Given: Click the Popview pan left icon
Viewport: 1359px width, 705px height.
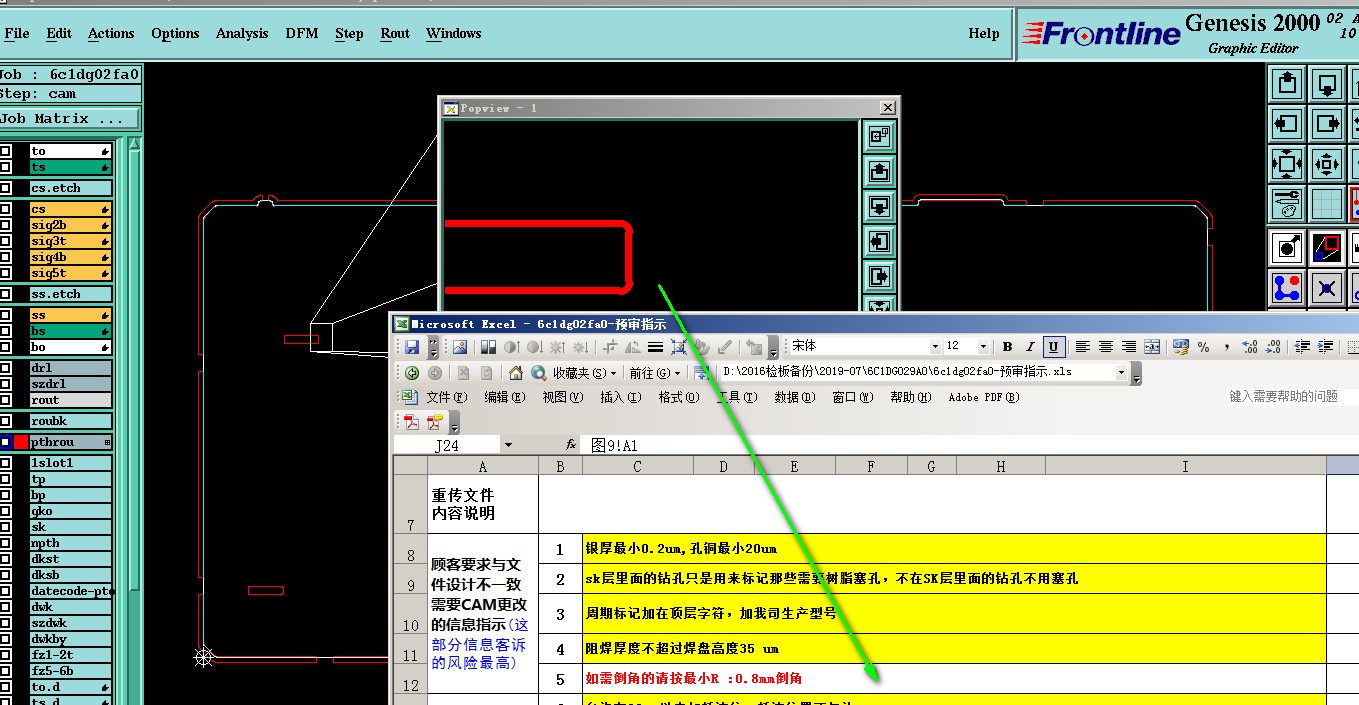Looking at the screenshot, I should click(x=879, y=242).
